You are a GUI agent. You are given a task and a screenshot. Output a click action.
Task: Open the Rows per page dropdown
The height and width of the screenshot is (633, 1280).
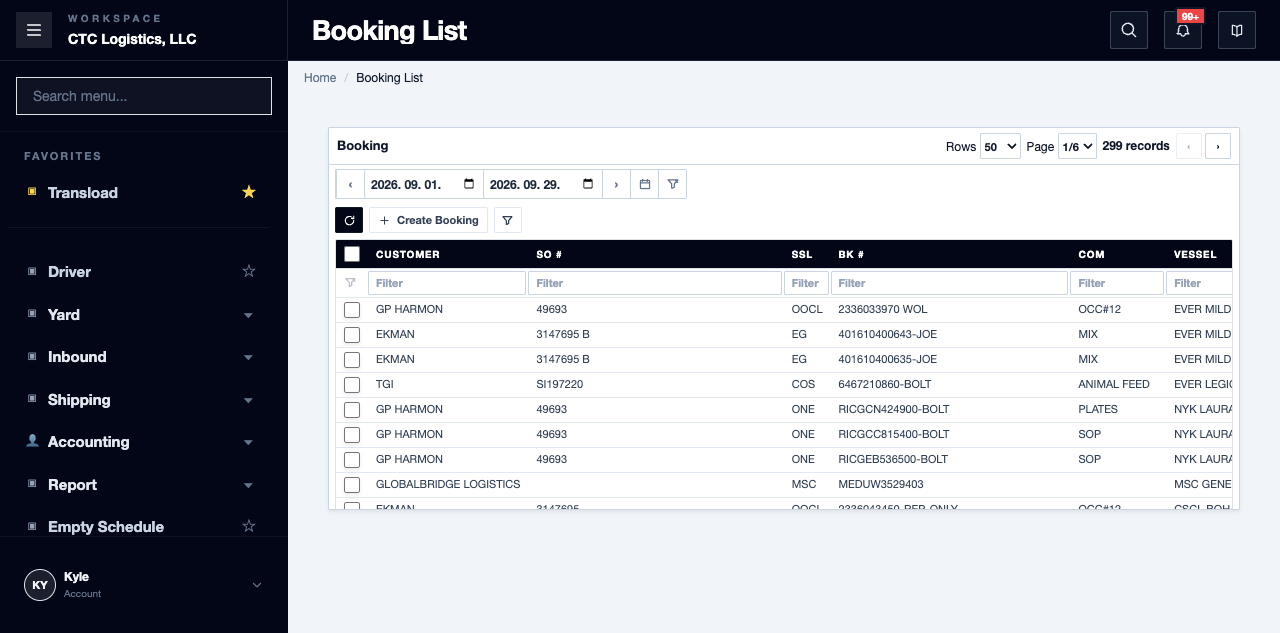coord(1000,146)
